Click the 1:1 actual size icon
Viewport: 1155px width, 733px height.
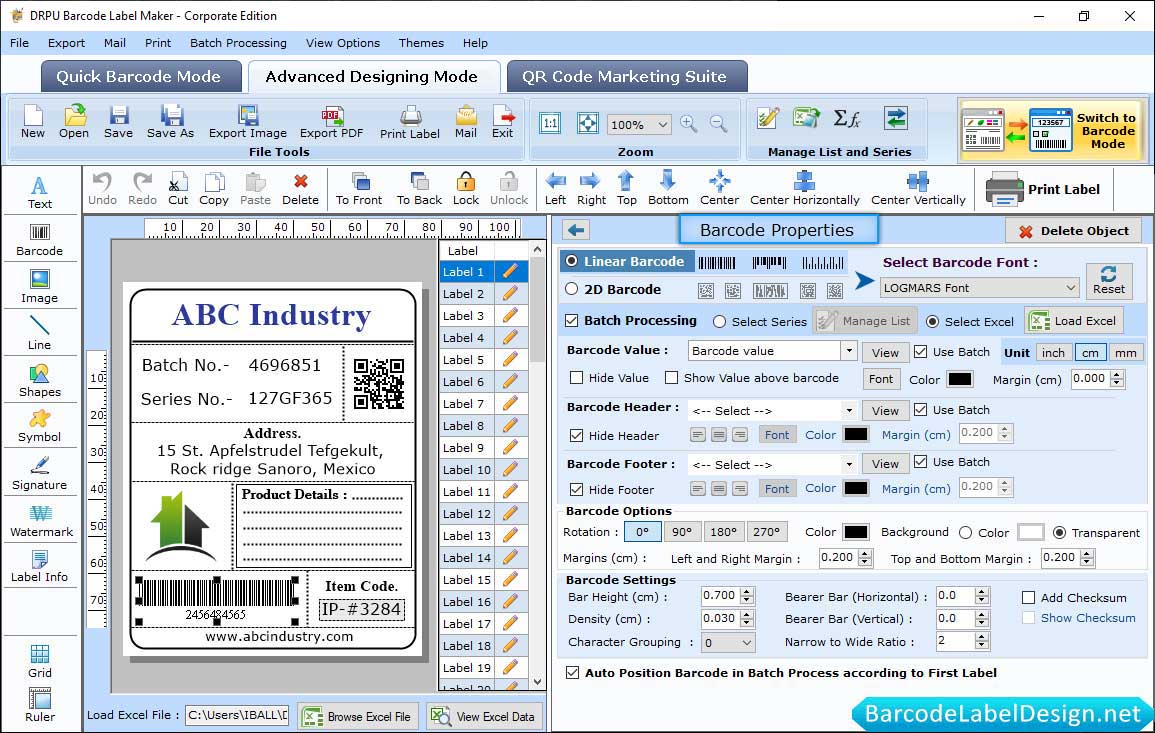(550, 124)
